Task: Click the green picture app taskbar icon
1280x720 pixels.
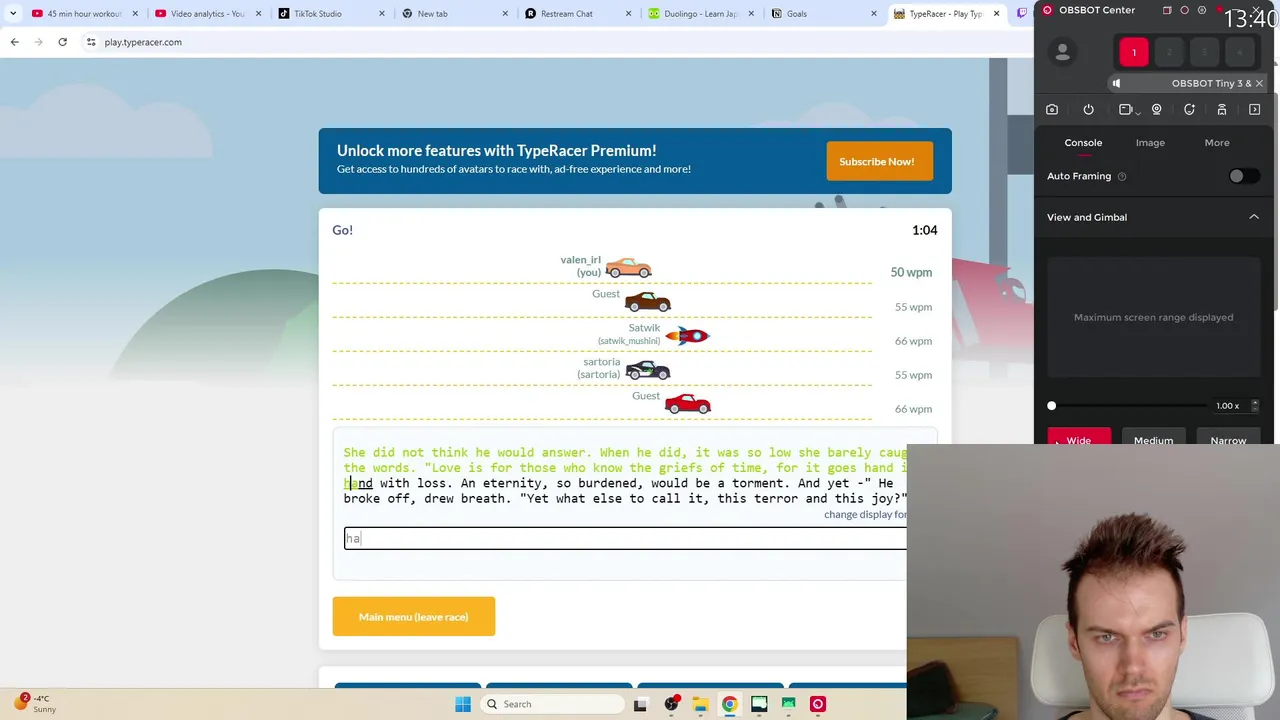Action: click(789, 704)
